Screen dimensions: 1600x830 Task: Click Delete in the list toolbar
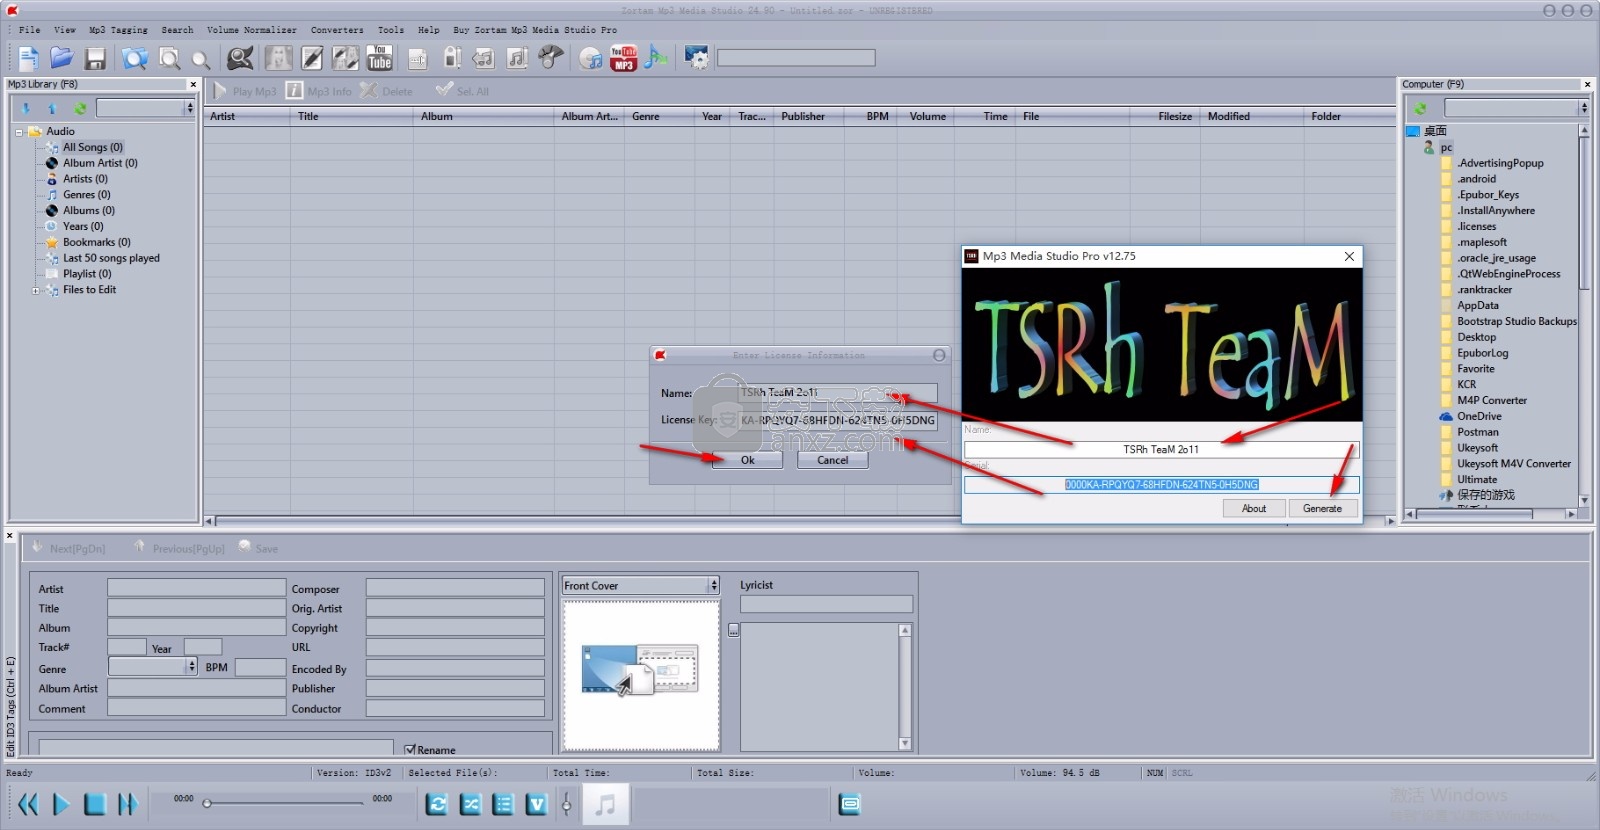click(386, 91)
